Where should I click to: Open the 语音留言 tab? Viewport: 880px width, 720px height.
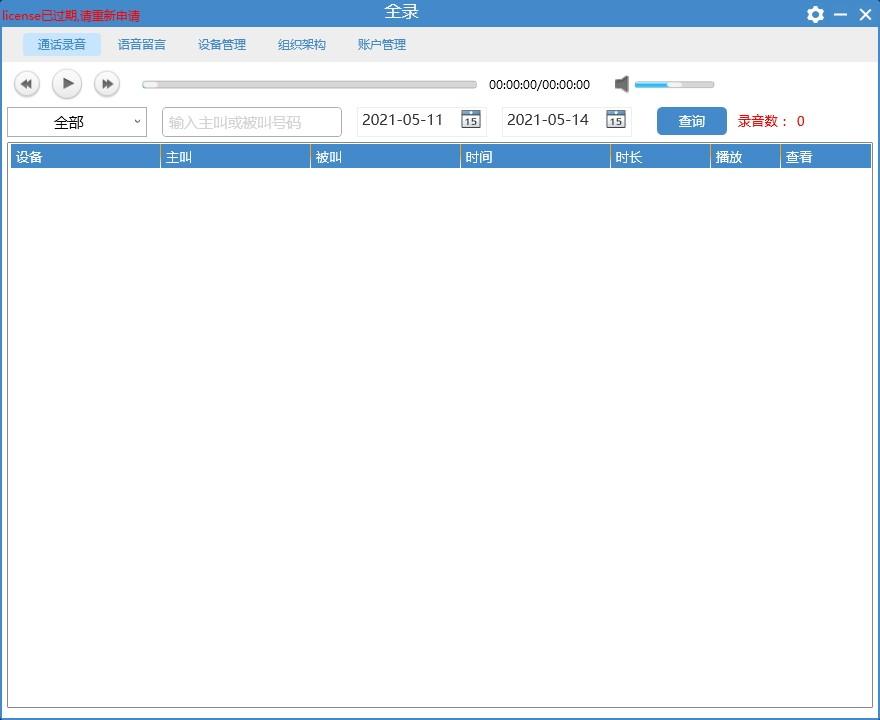[x=141, y=44]
